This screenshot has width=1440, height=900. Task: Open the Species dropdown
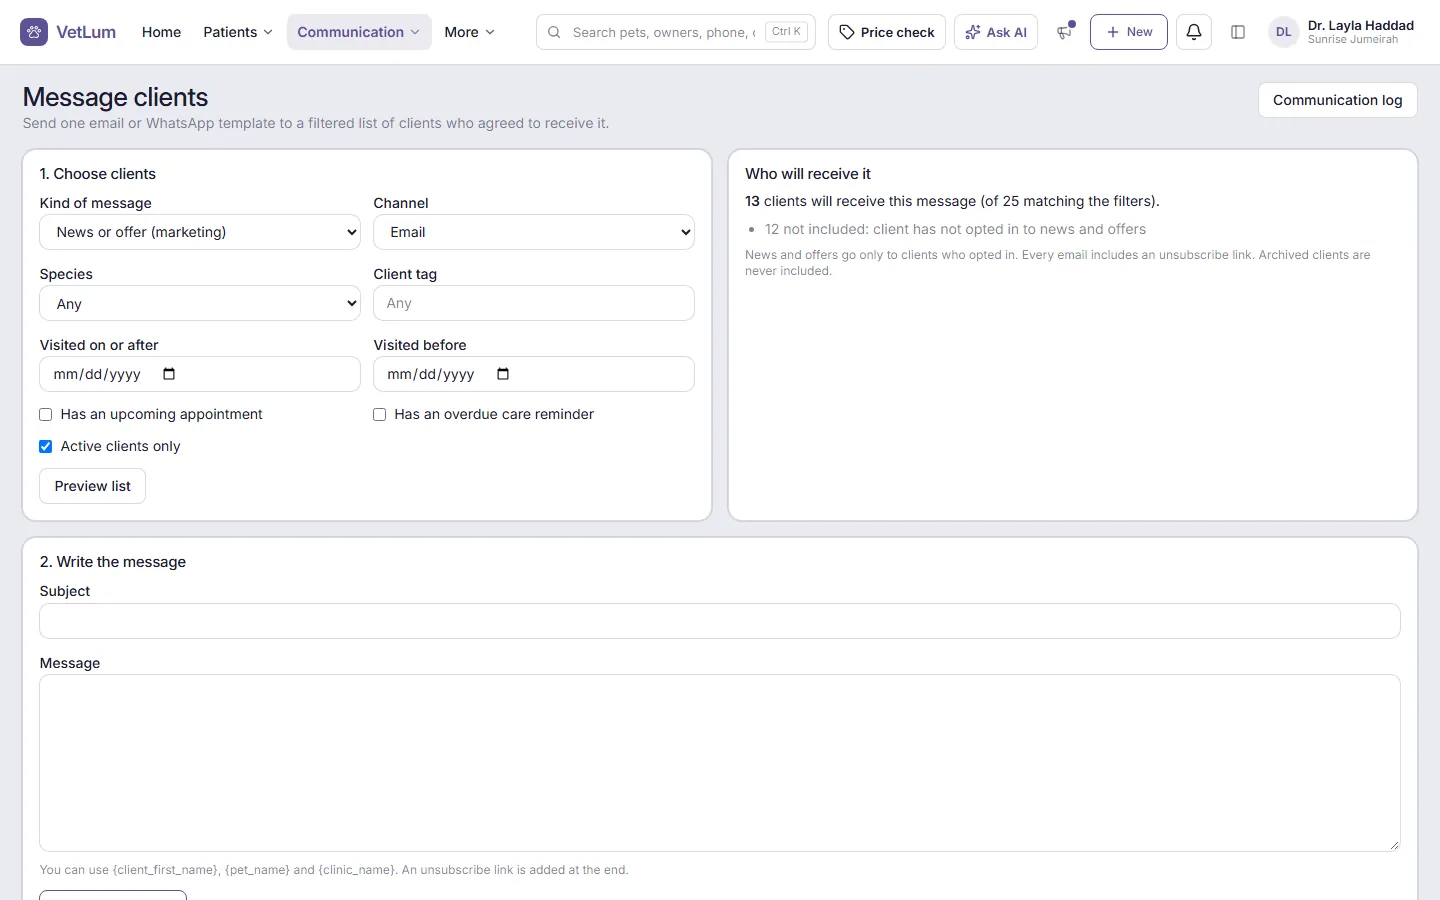(200, 303)
